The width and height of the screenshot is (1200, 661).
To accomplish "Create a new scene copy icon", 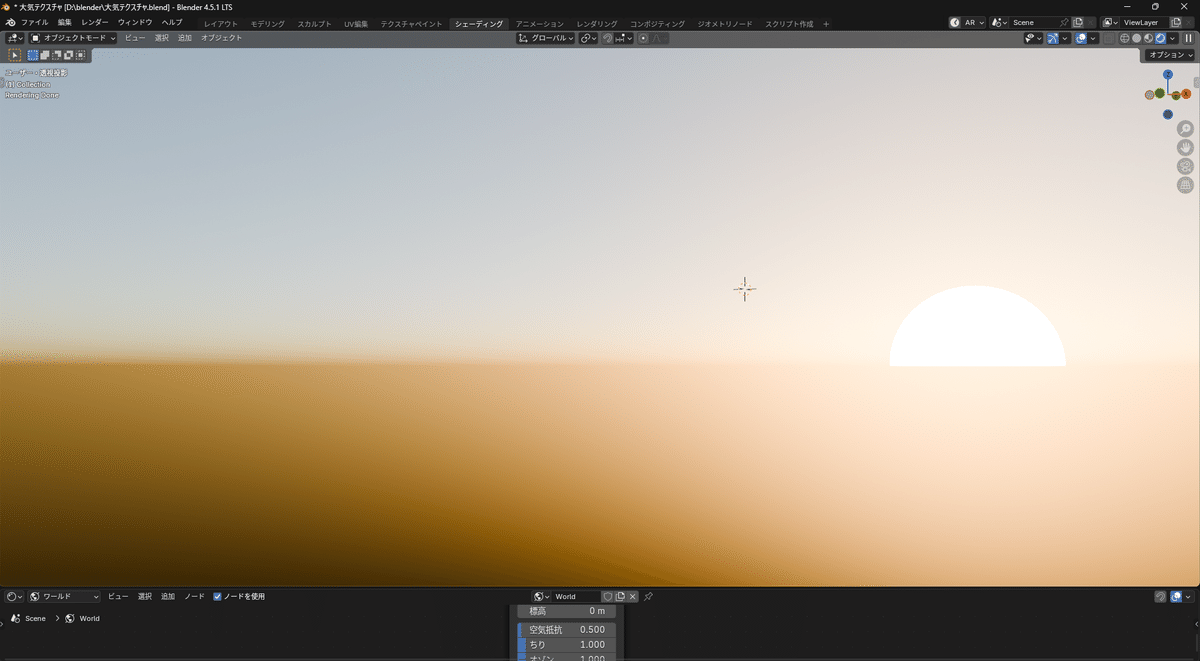I will tap(1078, 22).
